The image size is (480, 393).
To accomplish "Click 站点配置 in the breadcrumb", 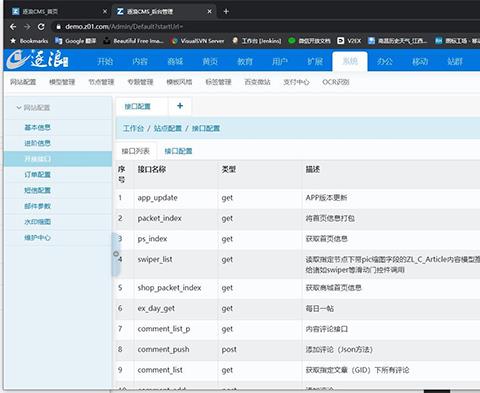I will coord(168,128).
